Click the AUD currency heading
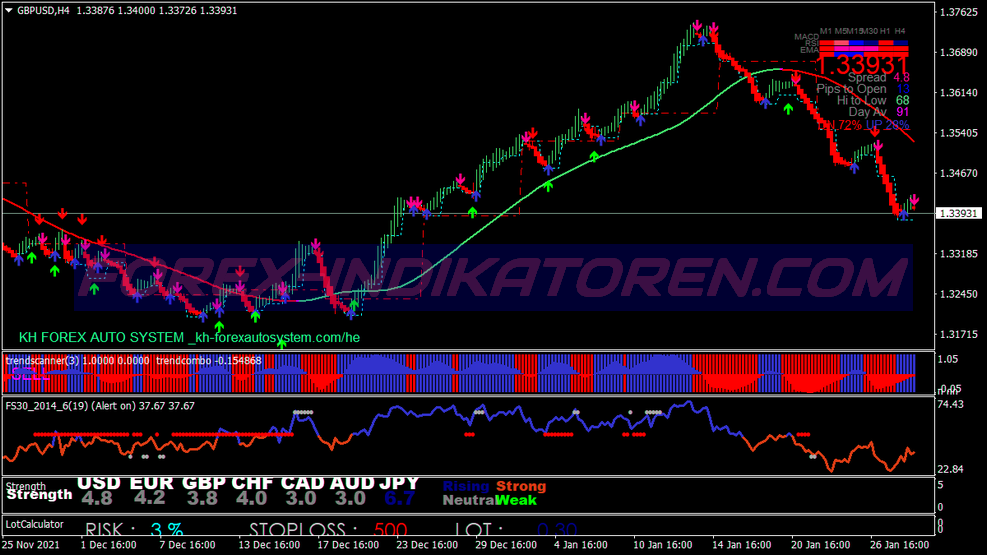This screenshot has height=555, width=987. (351, 483)
